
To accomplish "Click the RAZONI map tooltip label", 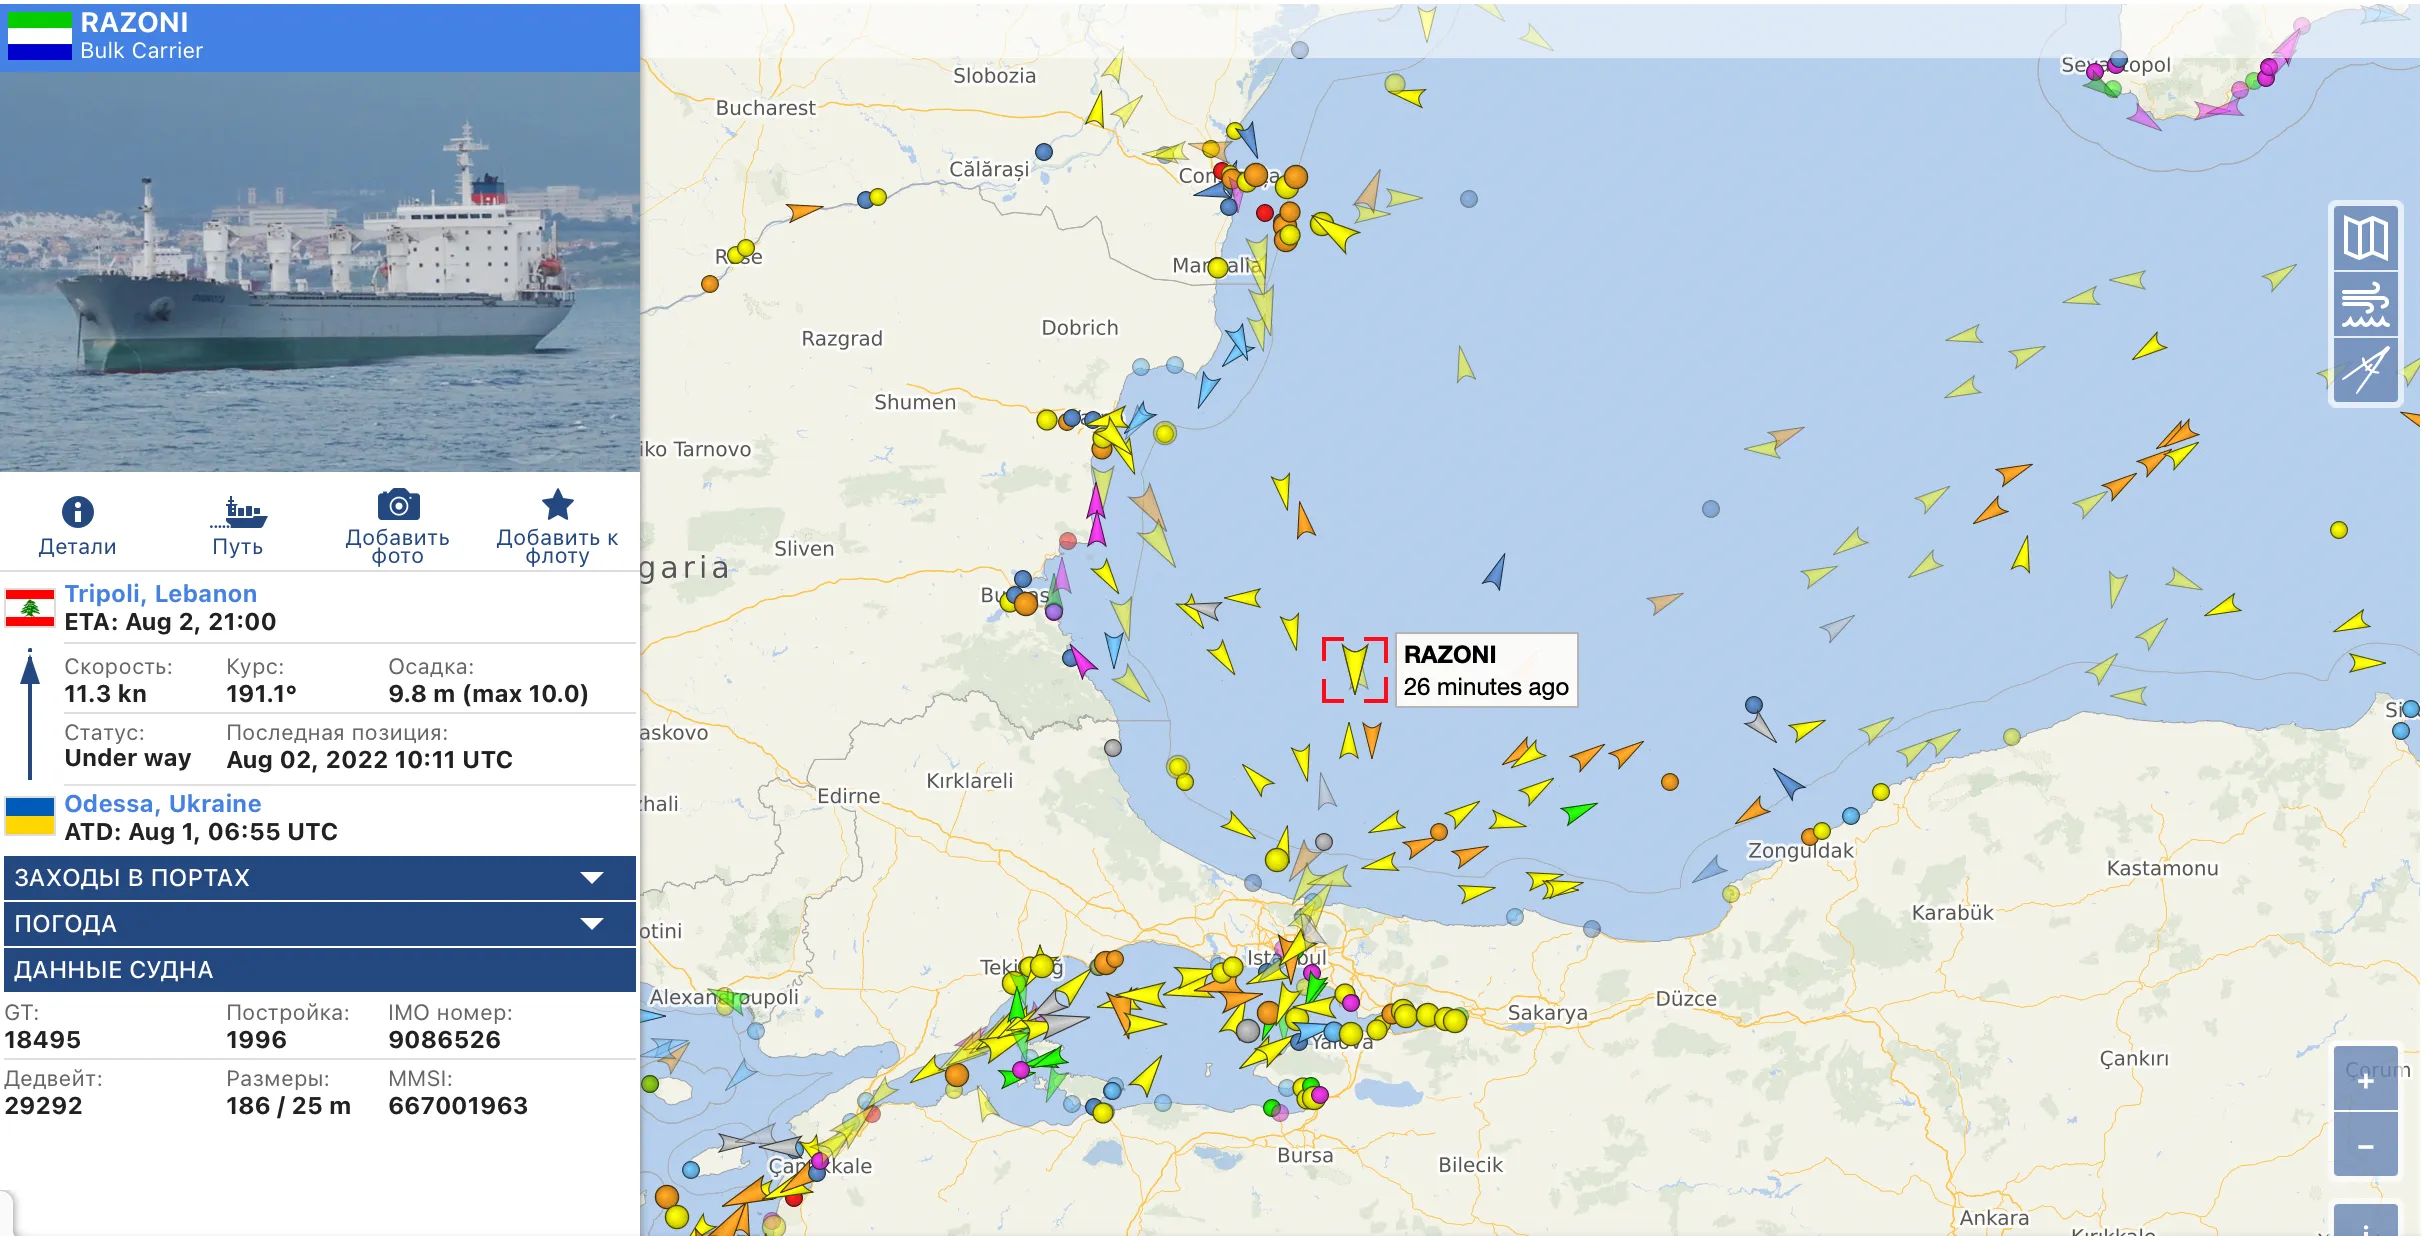I will pos(1485,670).
